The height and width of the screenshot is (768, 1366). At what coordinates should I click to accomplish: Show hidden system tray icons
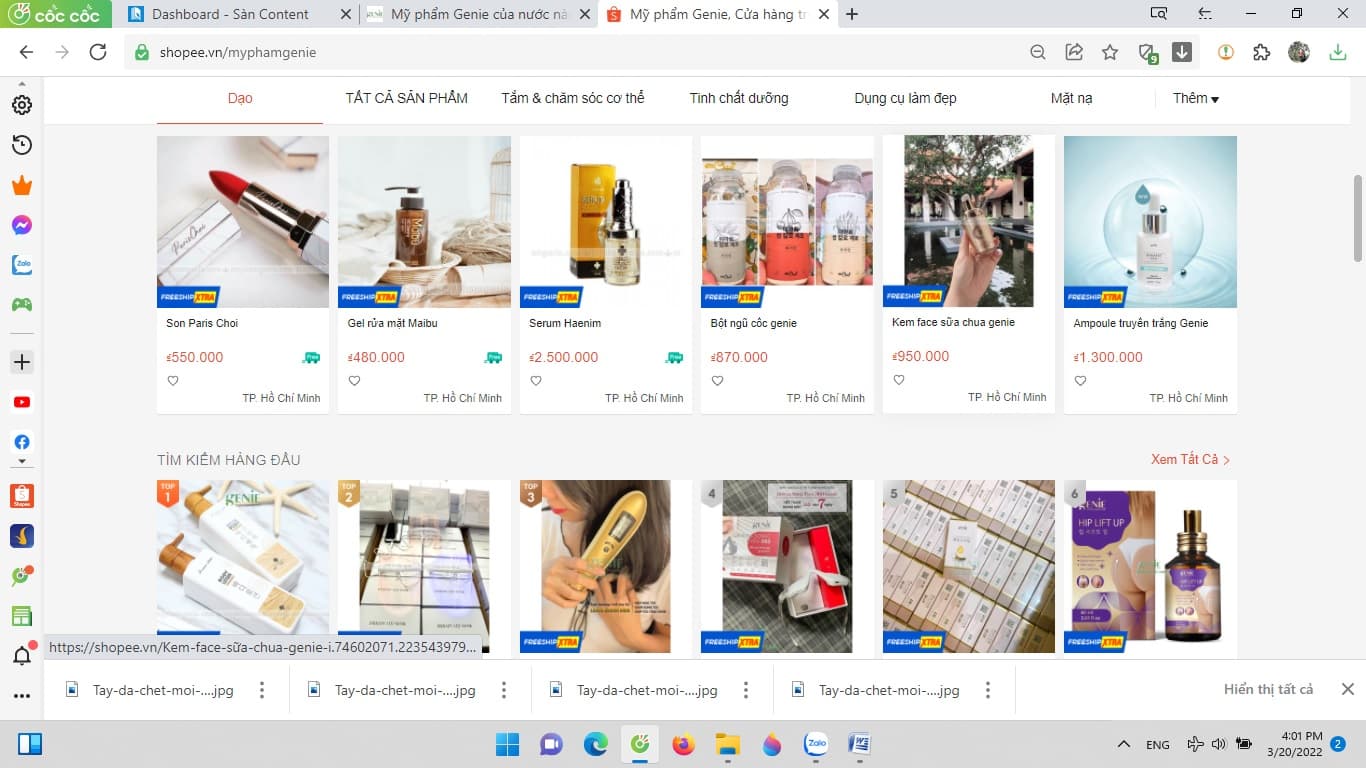[x=1124, y=744]
